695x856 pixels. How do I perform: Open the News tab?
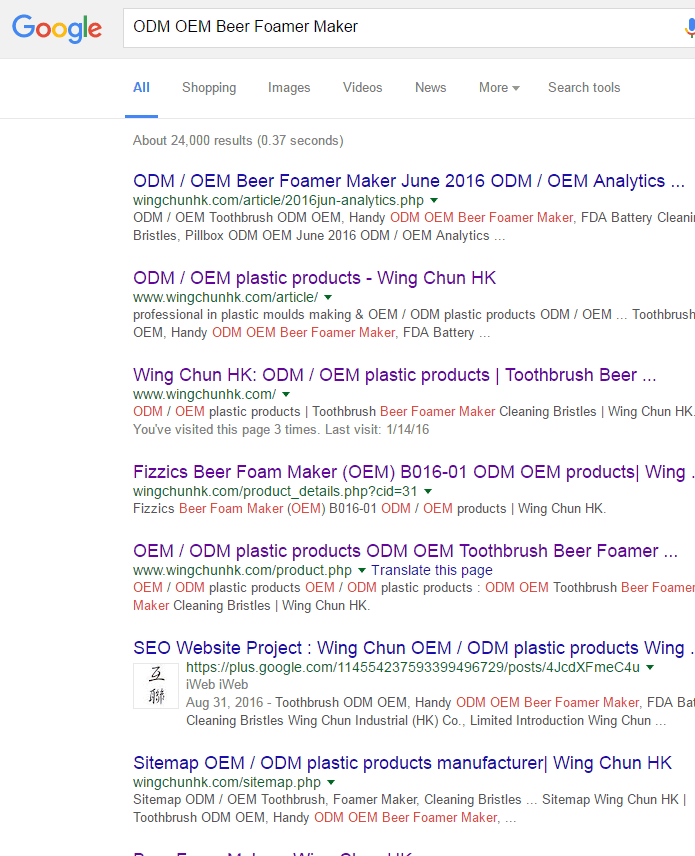click(x=430, y=88)
